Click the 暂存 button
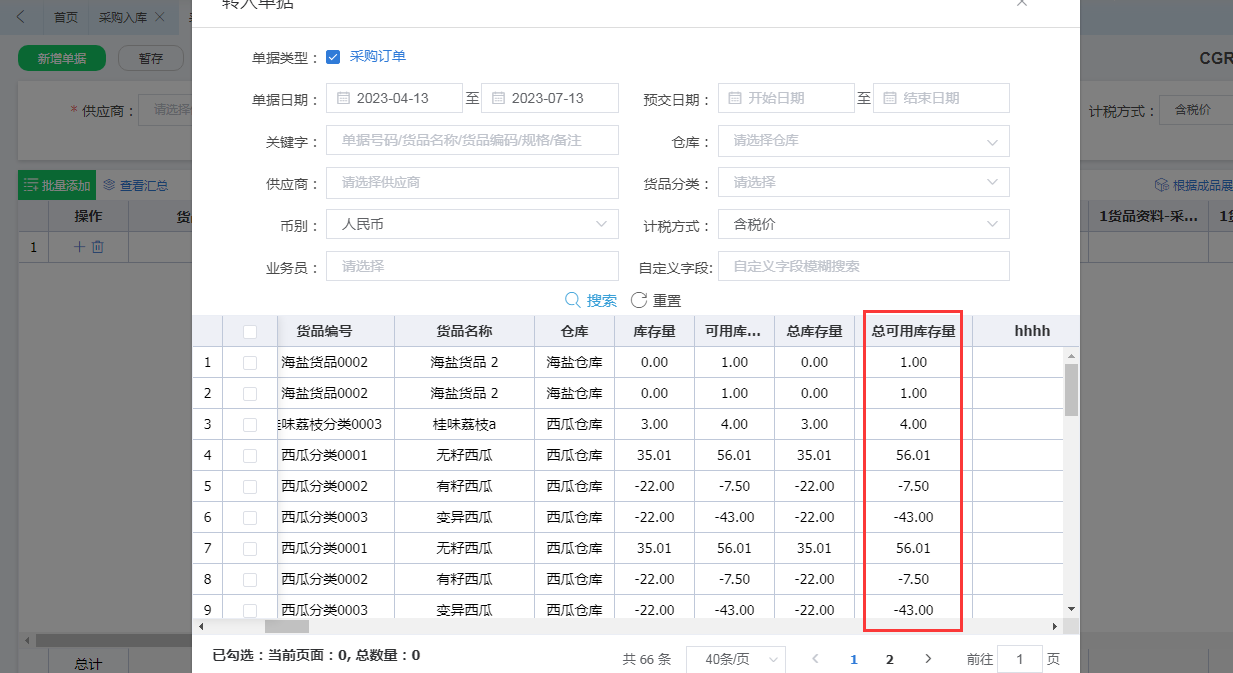1233x673 pixels. point(151,58)
